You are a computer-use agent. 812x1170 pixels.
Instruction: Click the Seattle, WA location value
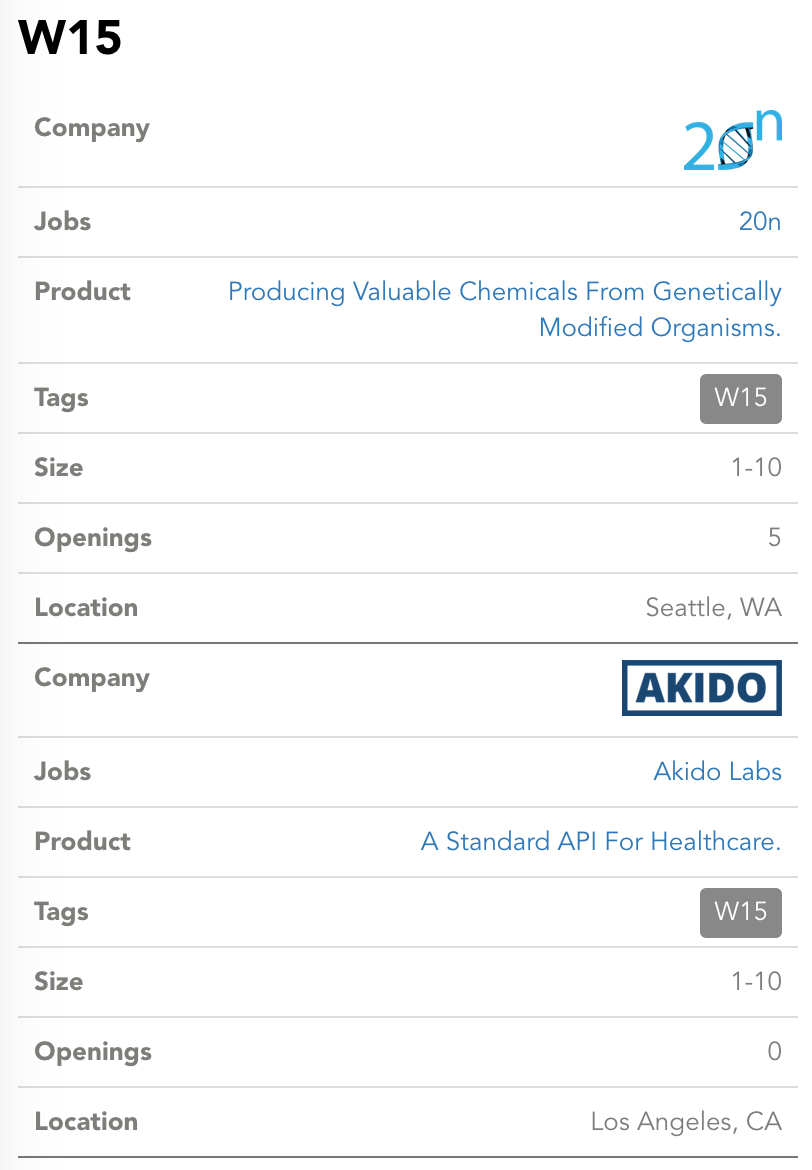point(713,607)
